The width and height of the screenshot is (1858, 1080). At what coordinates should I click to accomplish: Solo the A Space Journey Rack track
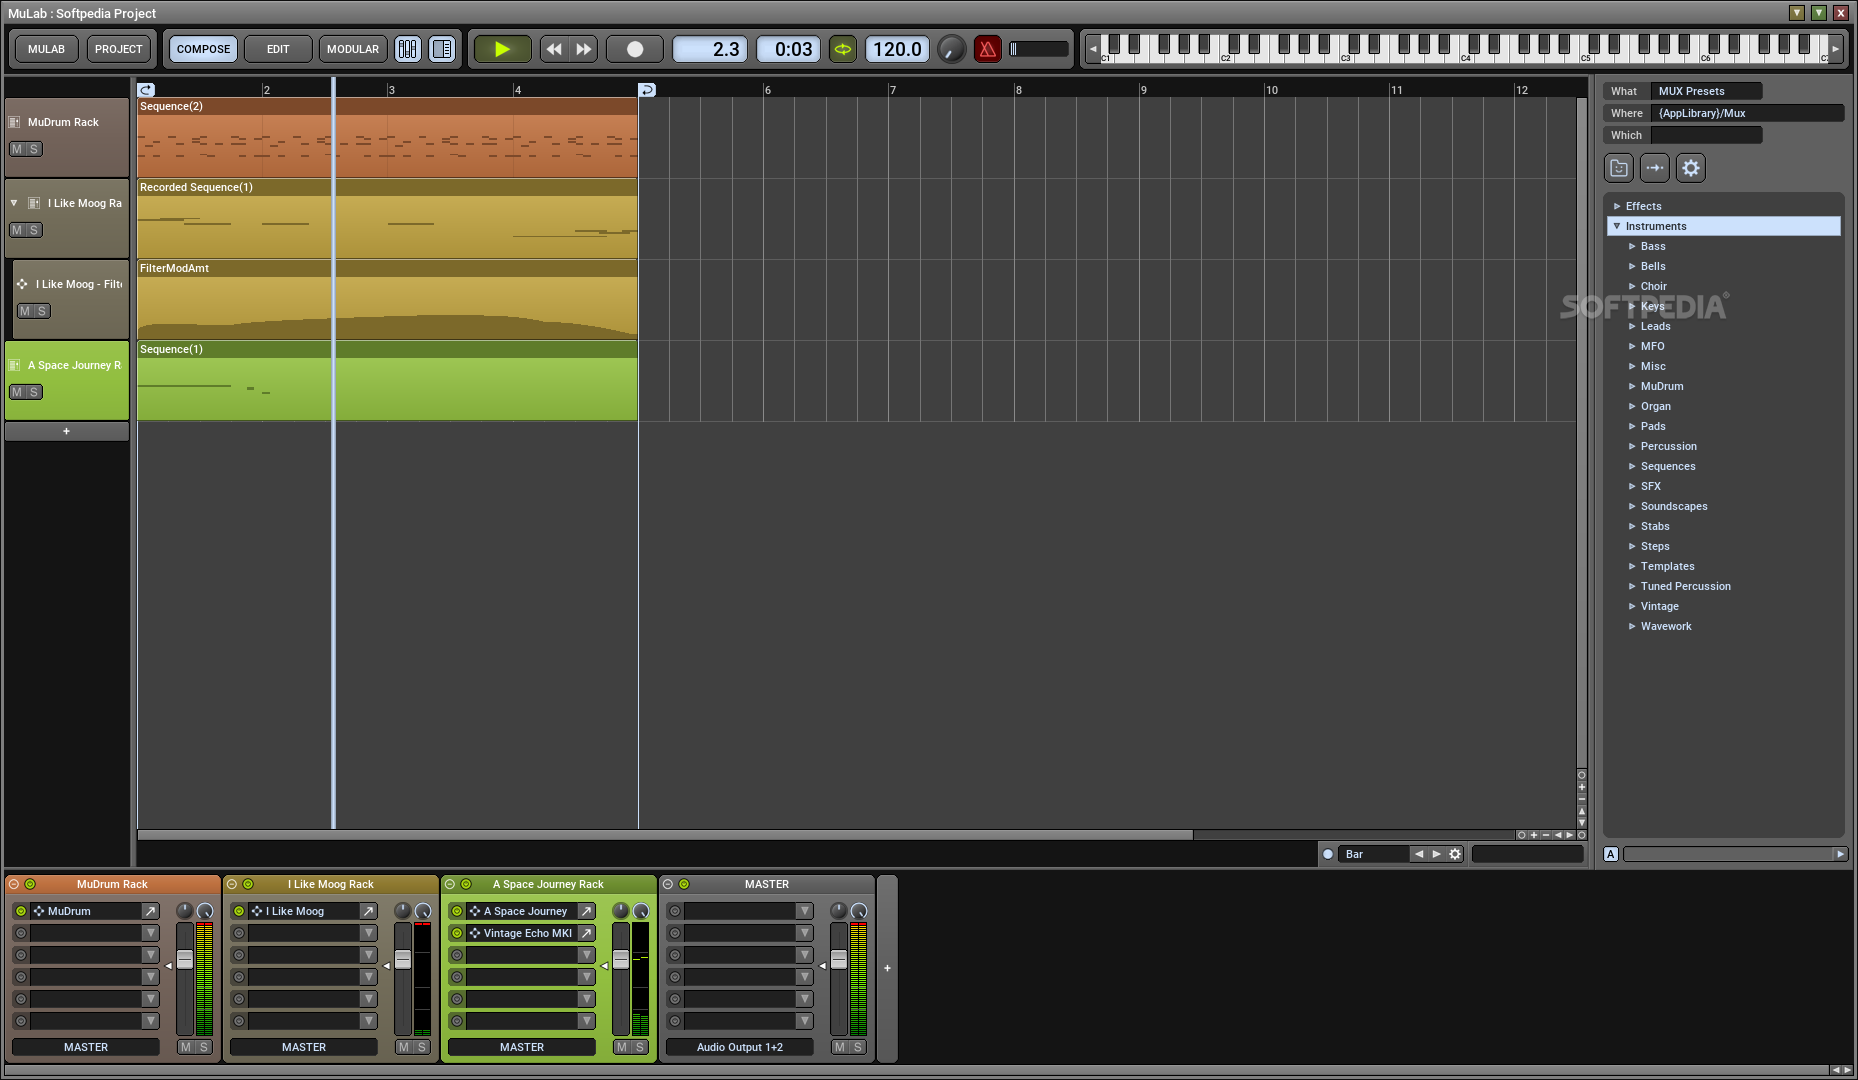[x=34, y=392]
